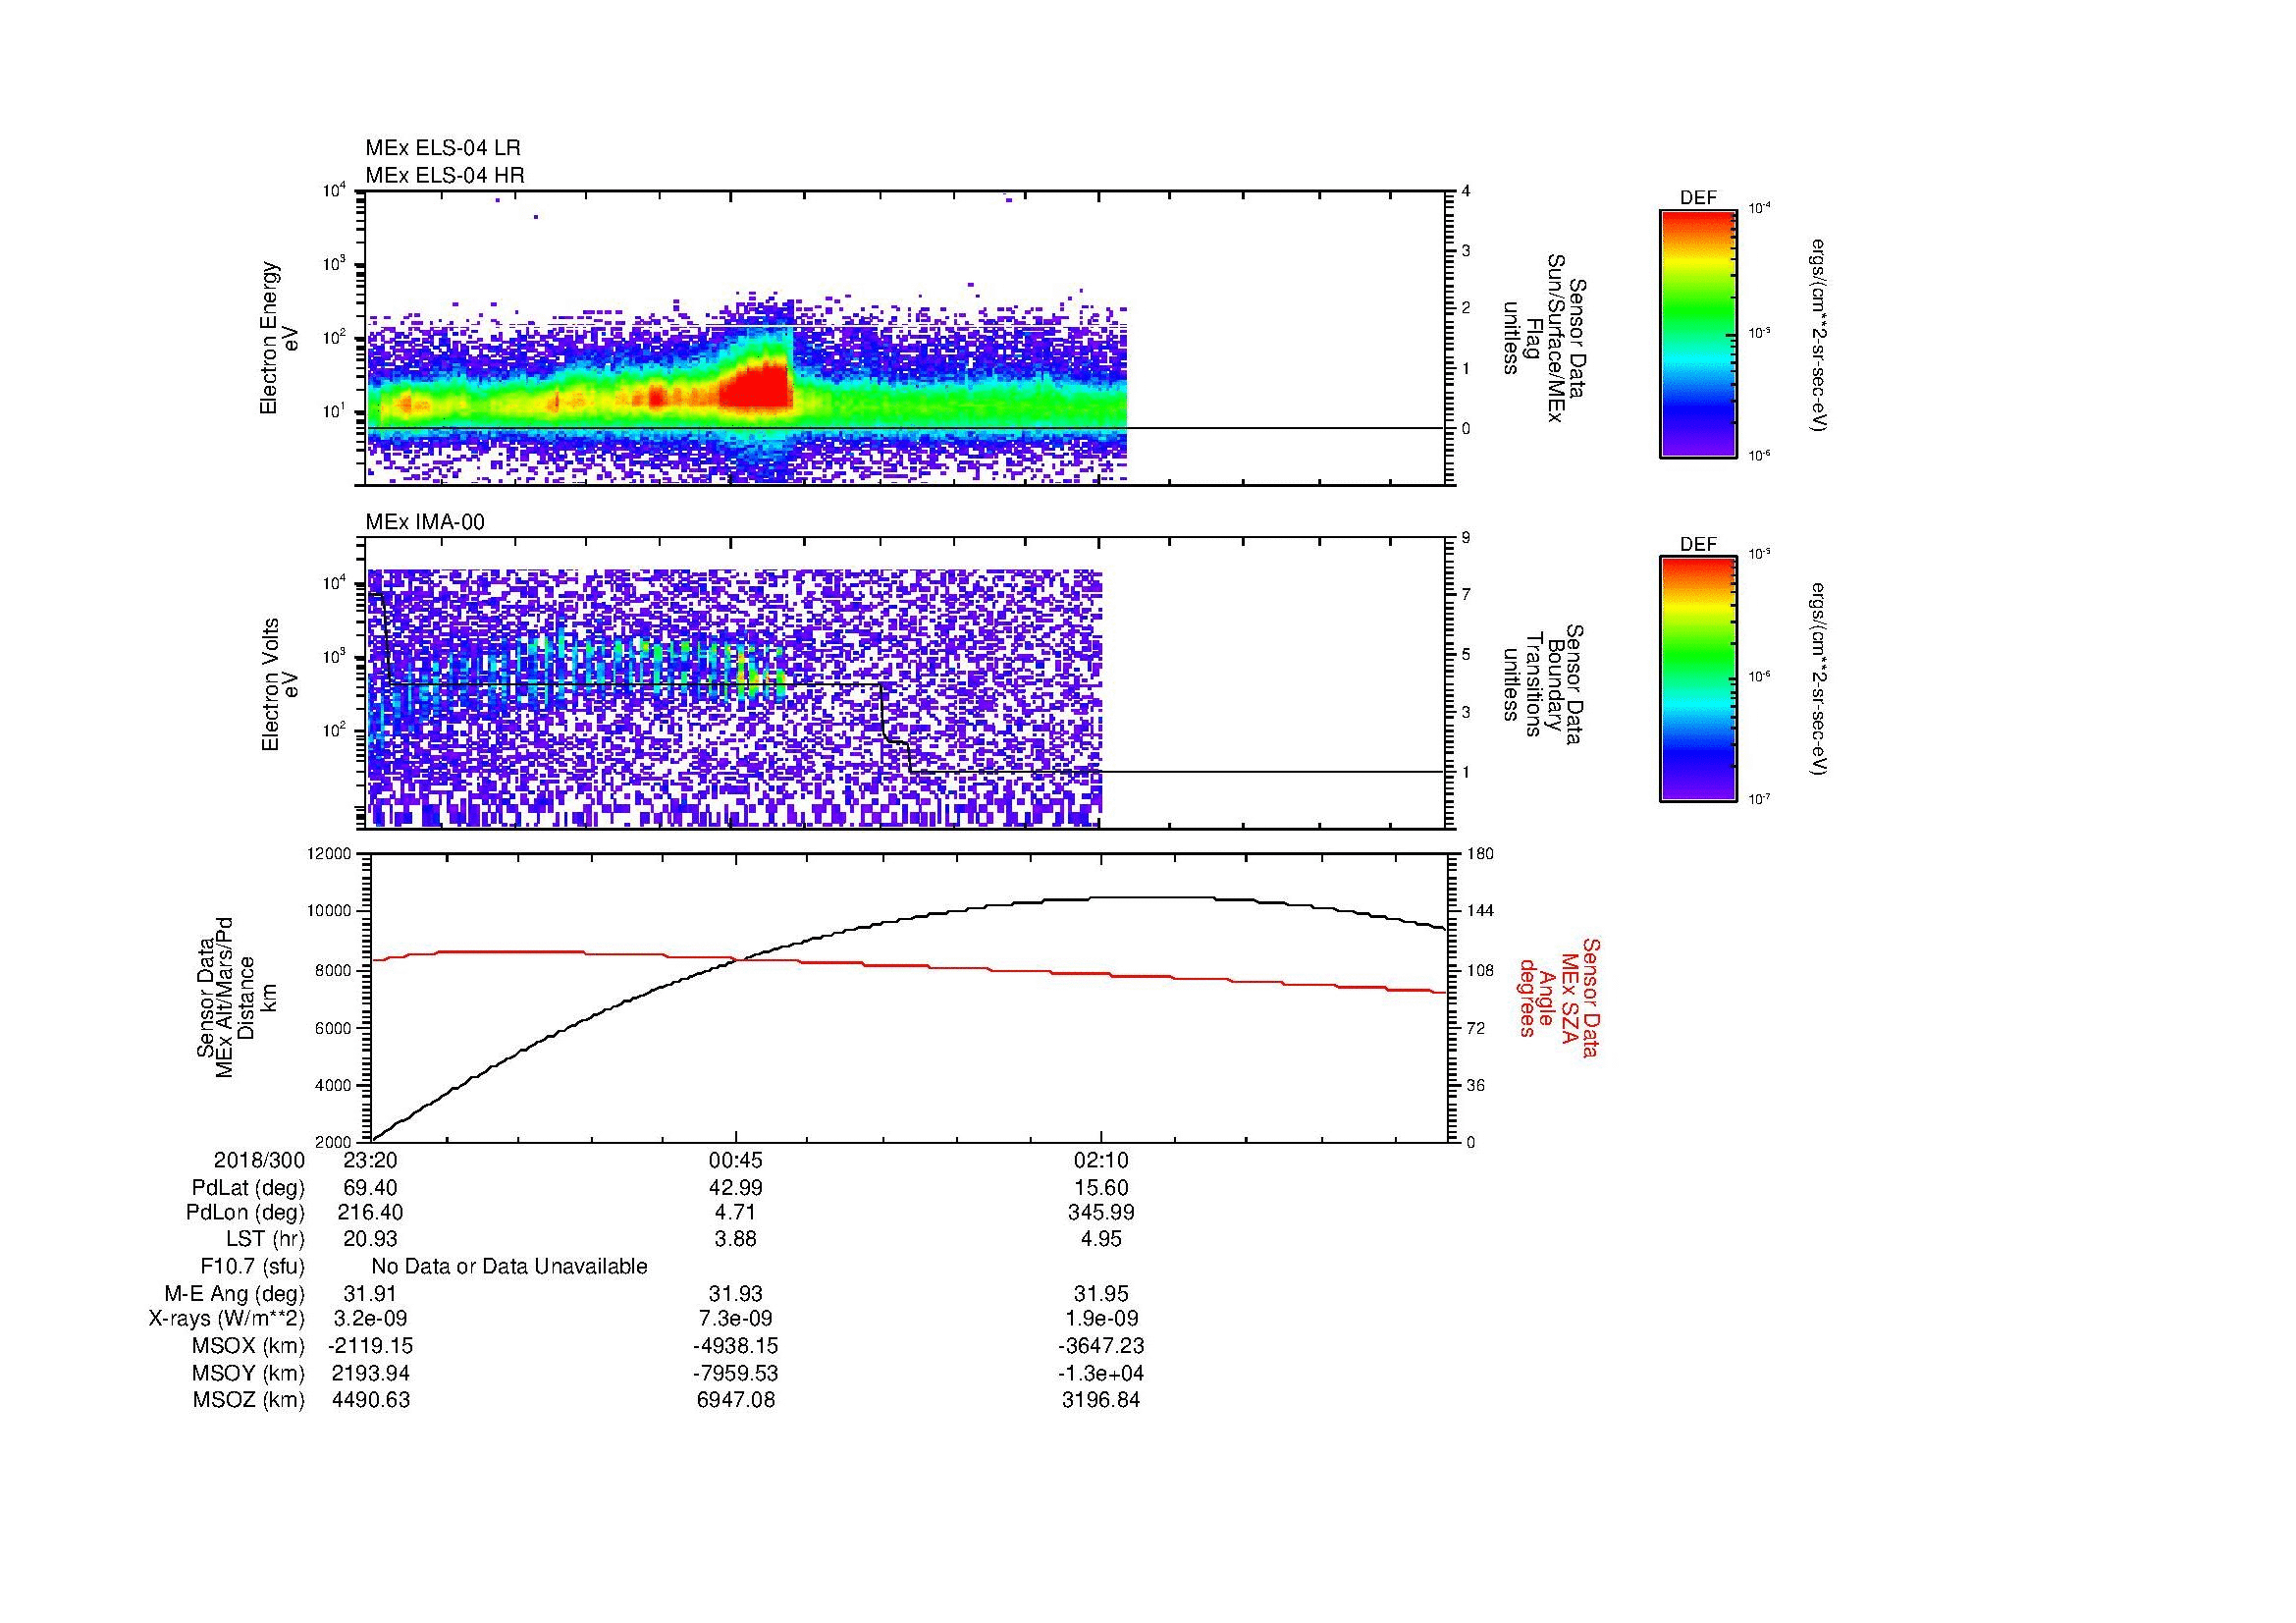Click the MSOZ value '6947.08'
The height and width of the screenshot is (1623, 2296).
736,1400
